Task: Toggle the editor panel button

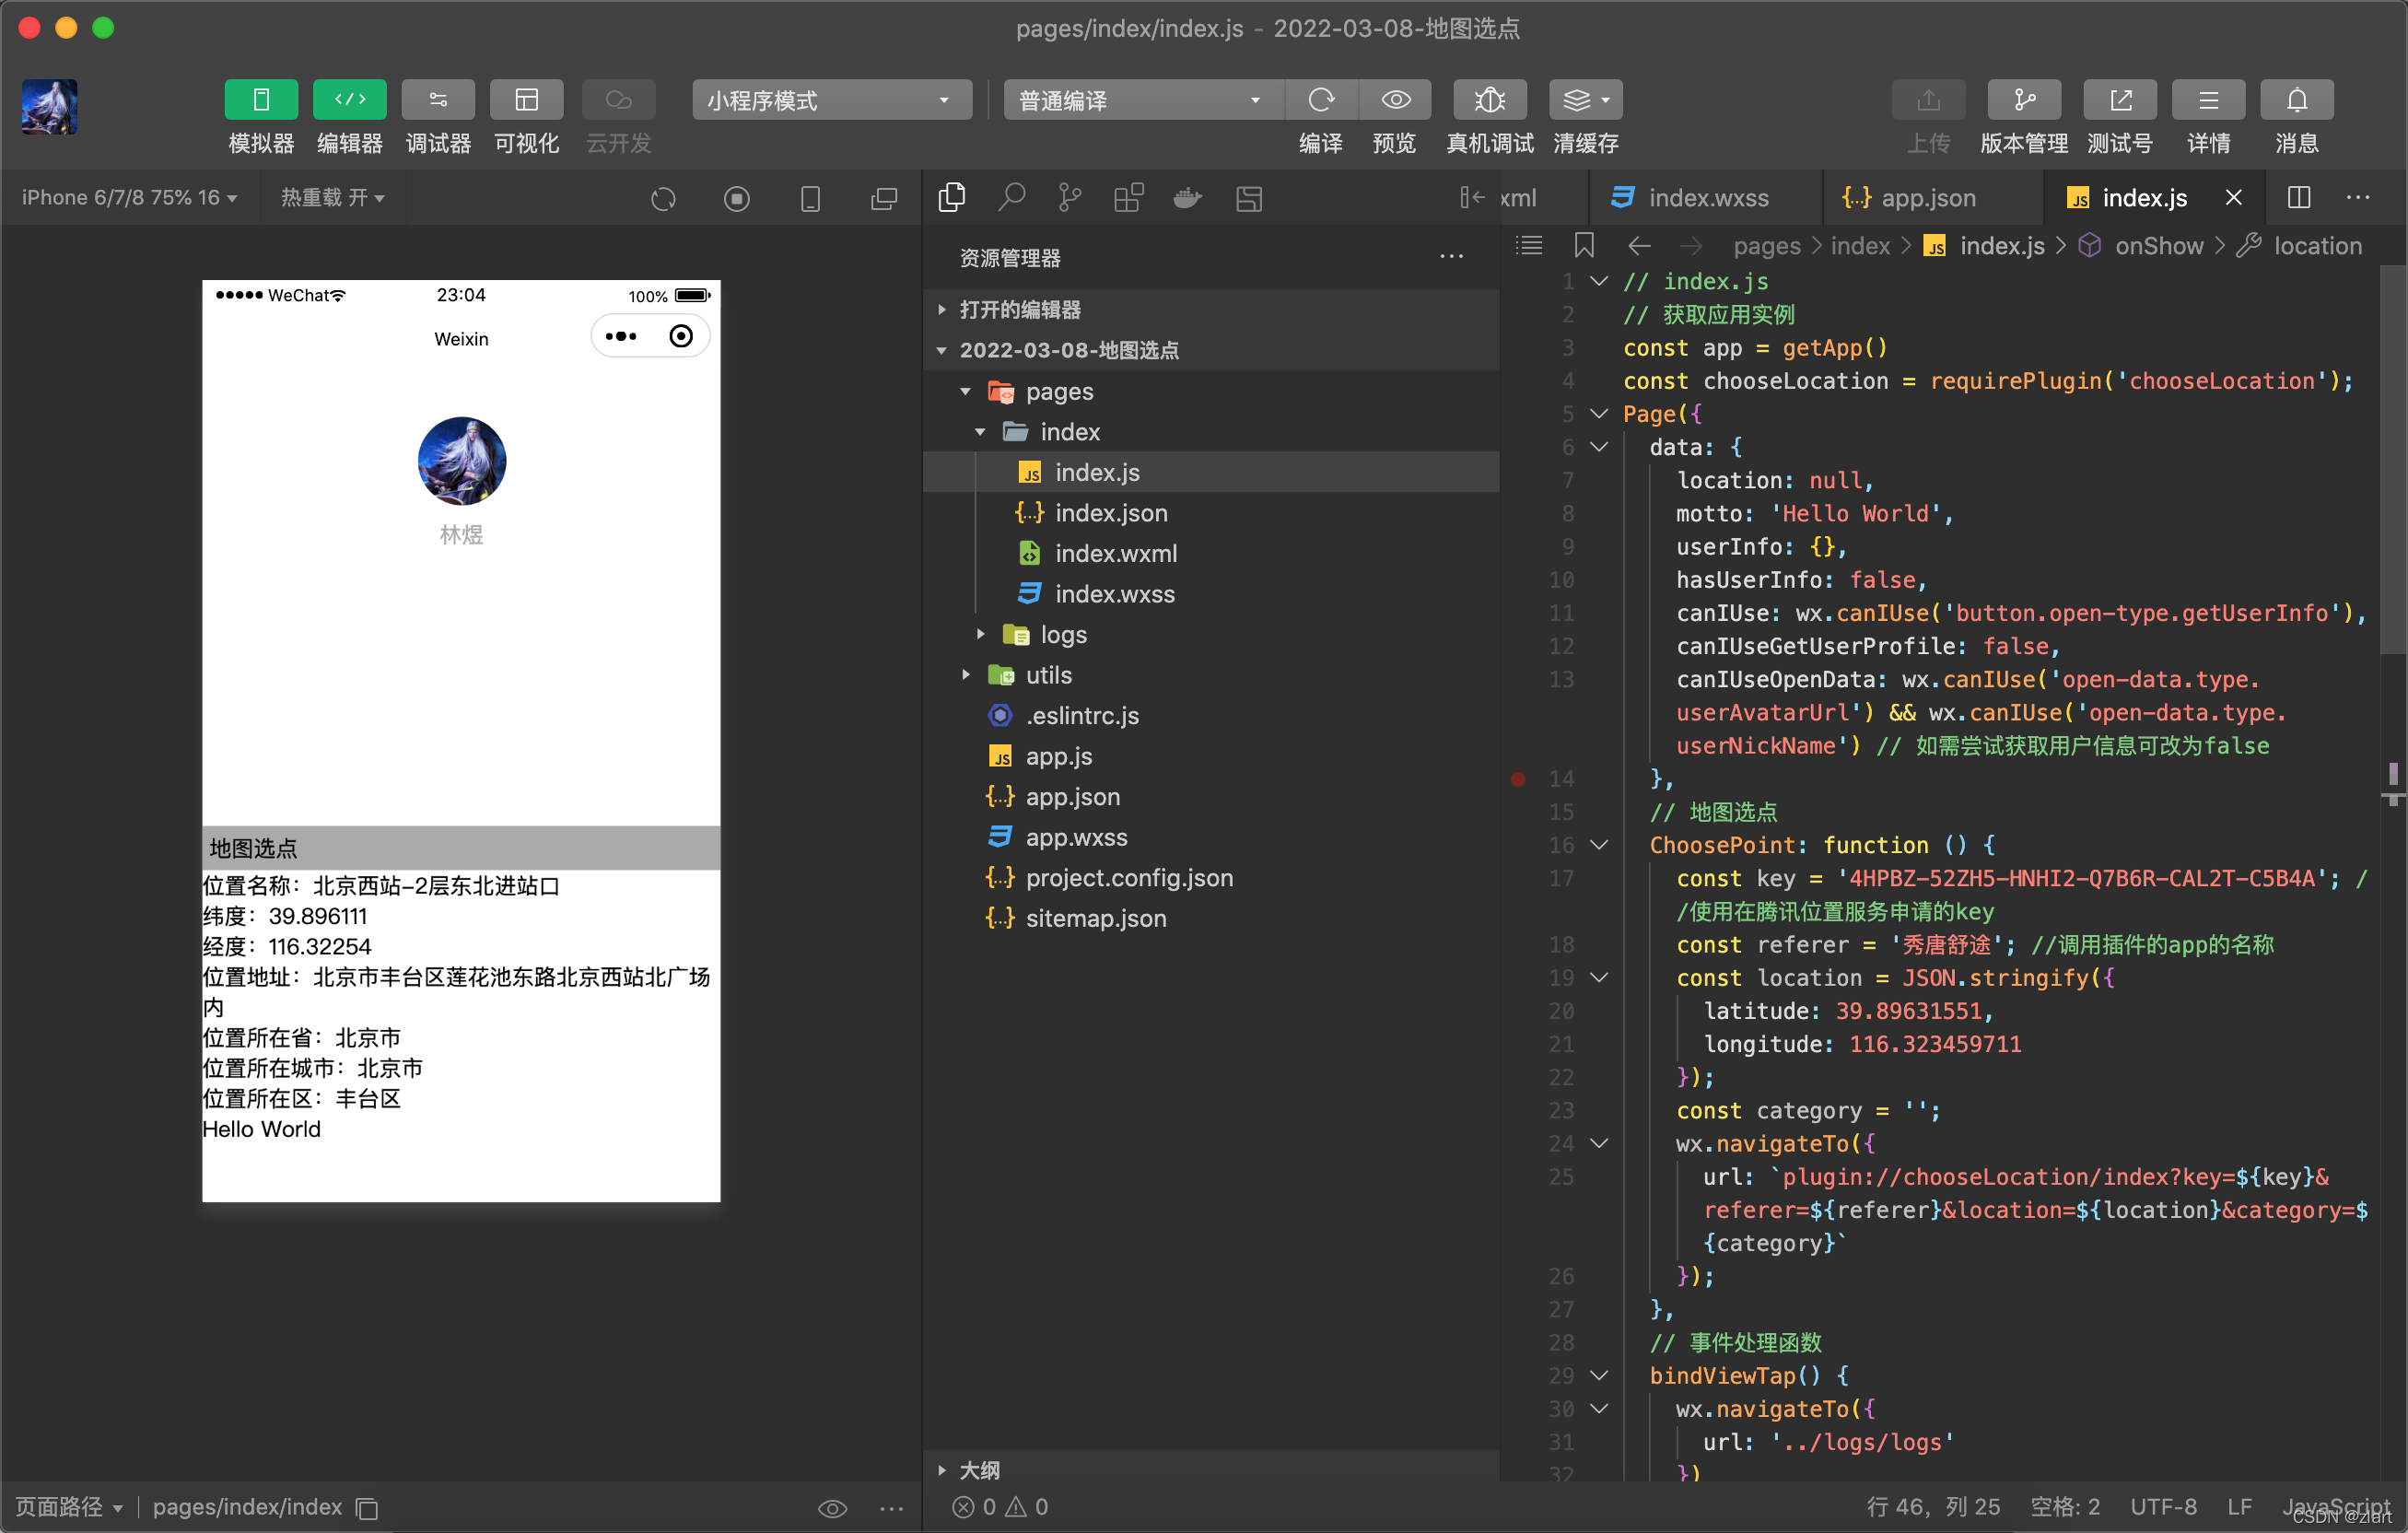Action: pyautogui.click(x=349, y=100)
